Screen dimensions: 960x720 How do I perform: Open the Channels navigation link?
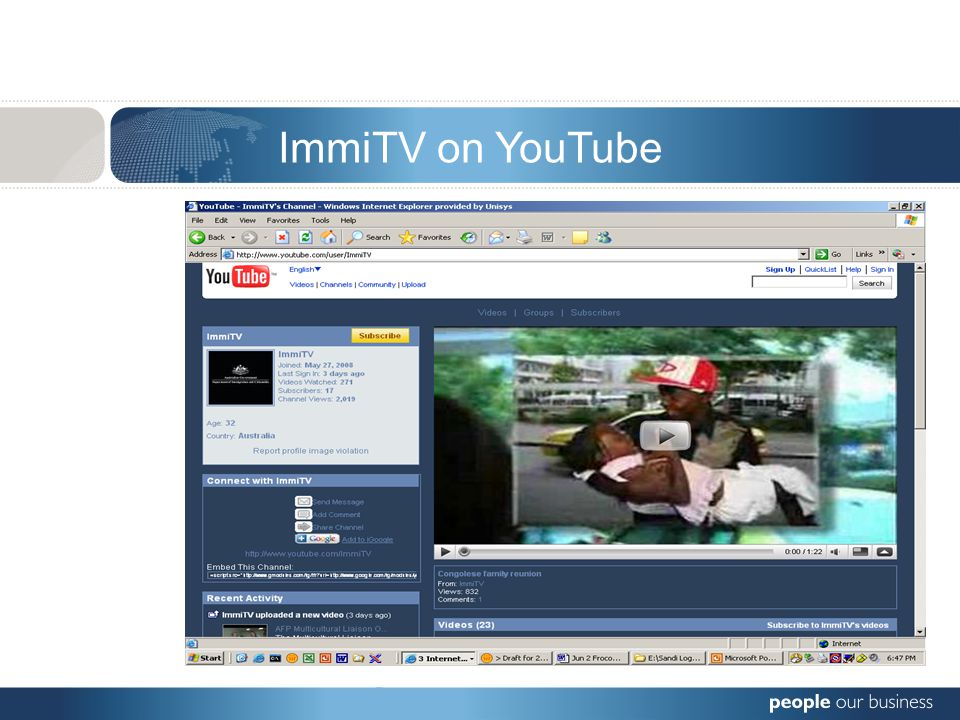[x=336, y=285]
